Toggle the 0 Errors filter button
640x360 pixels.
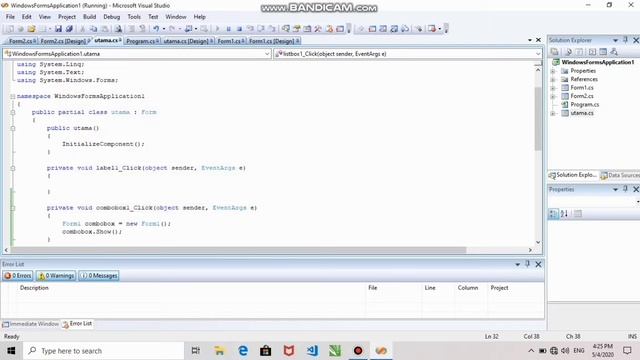[18, 276]
